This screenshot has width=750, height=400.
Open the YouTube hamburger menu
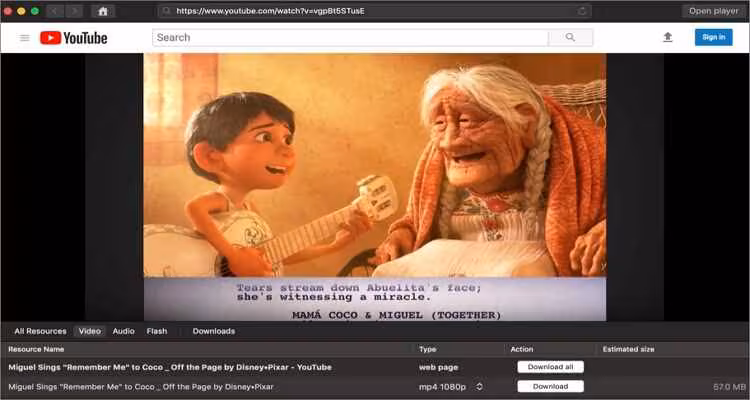pyautogui.click(x=24, y=38)
